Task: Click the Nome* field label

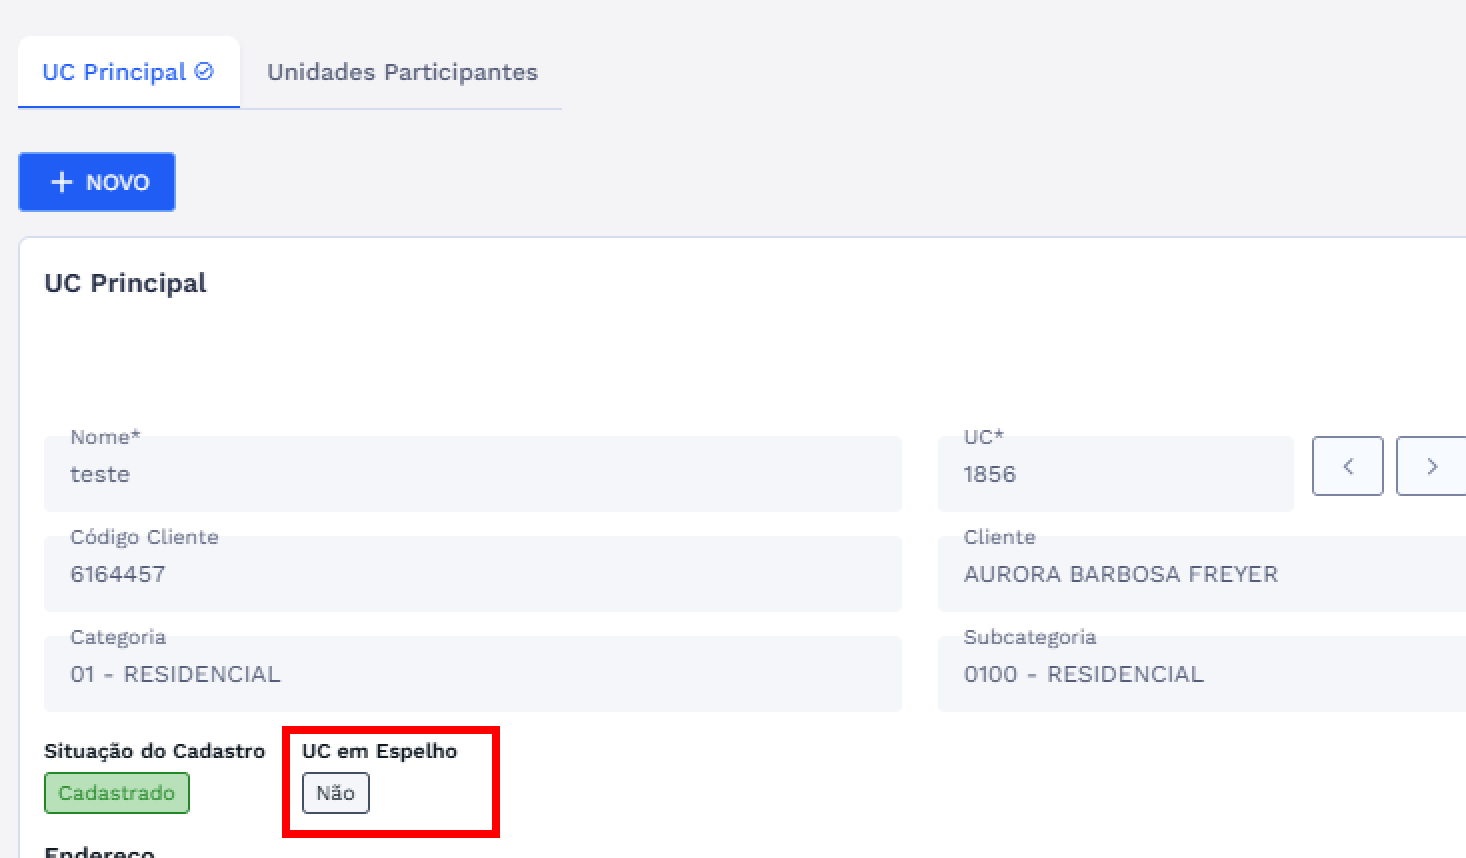Action: [105, 437]
